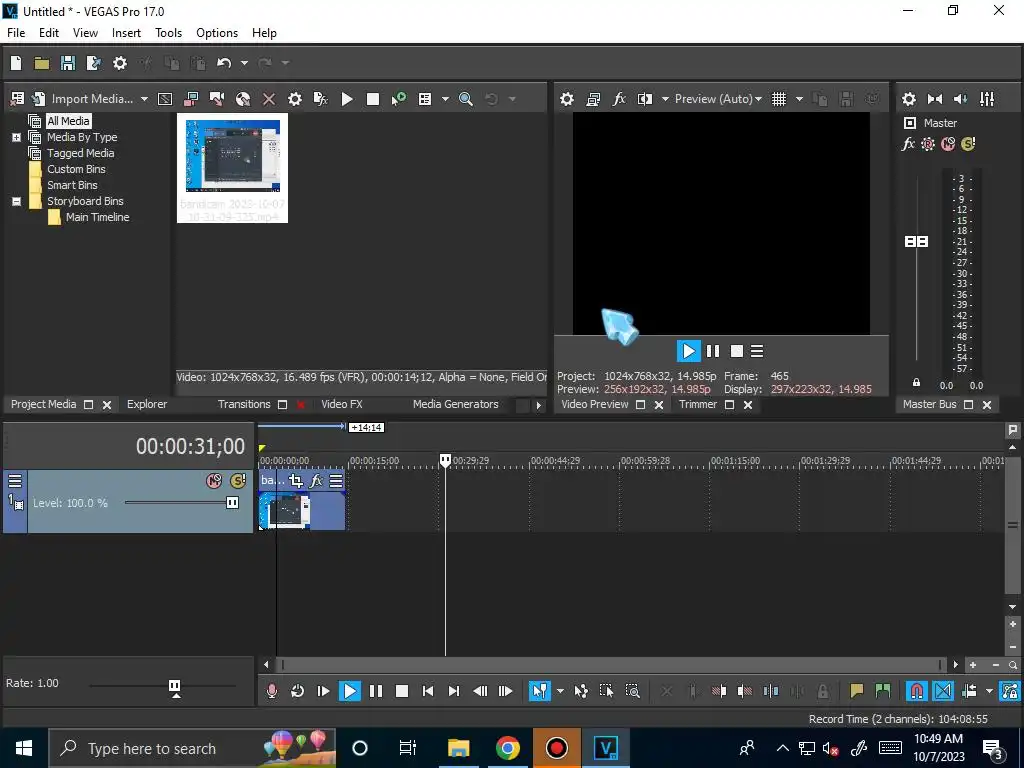
Task: Open the Tools menu
Action: coord(168,33)
